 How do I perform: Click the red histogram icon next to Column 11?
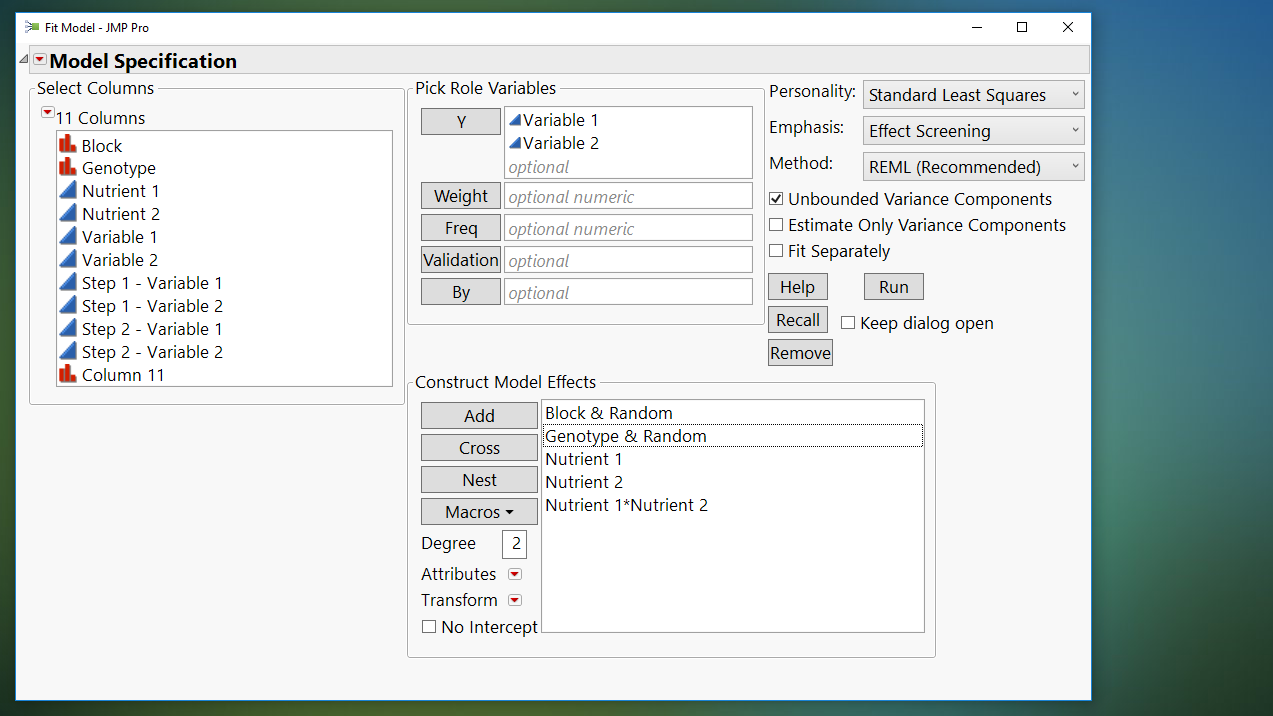68,374
